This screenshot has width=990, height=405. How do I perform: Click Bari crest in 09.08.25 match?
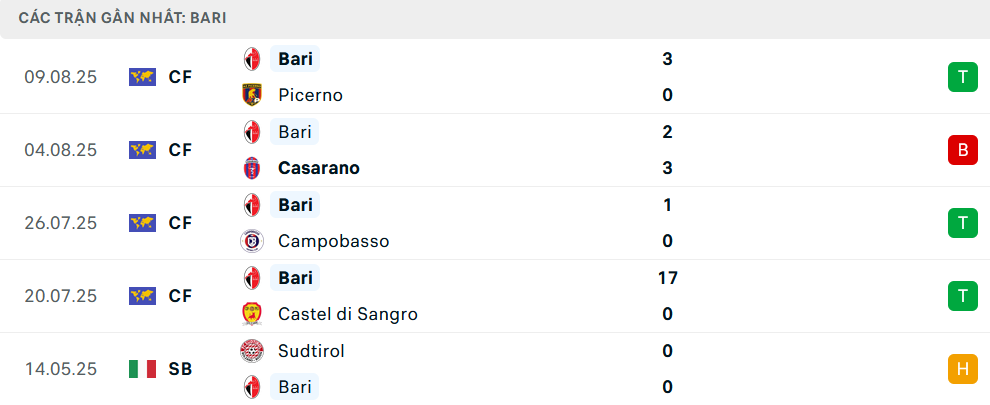252,59
